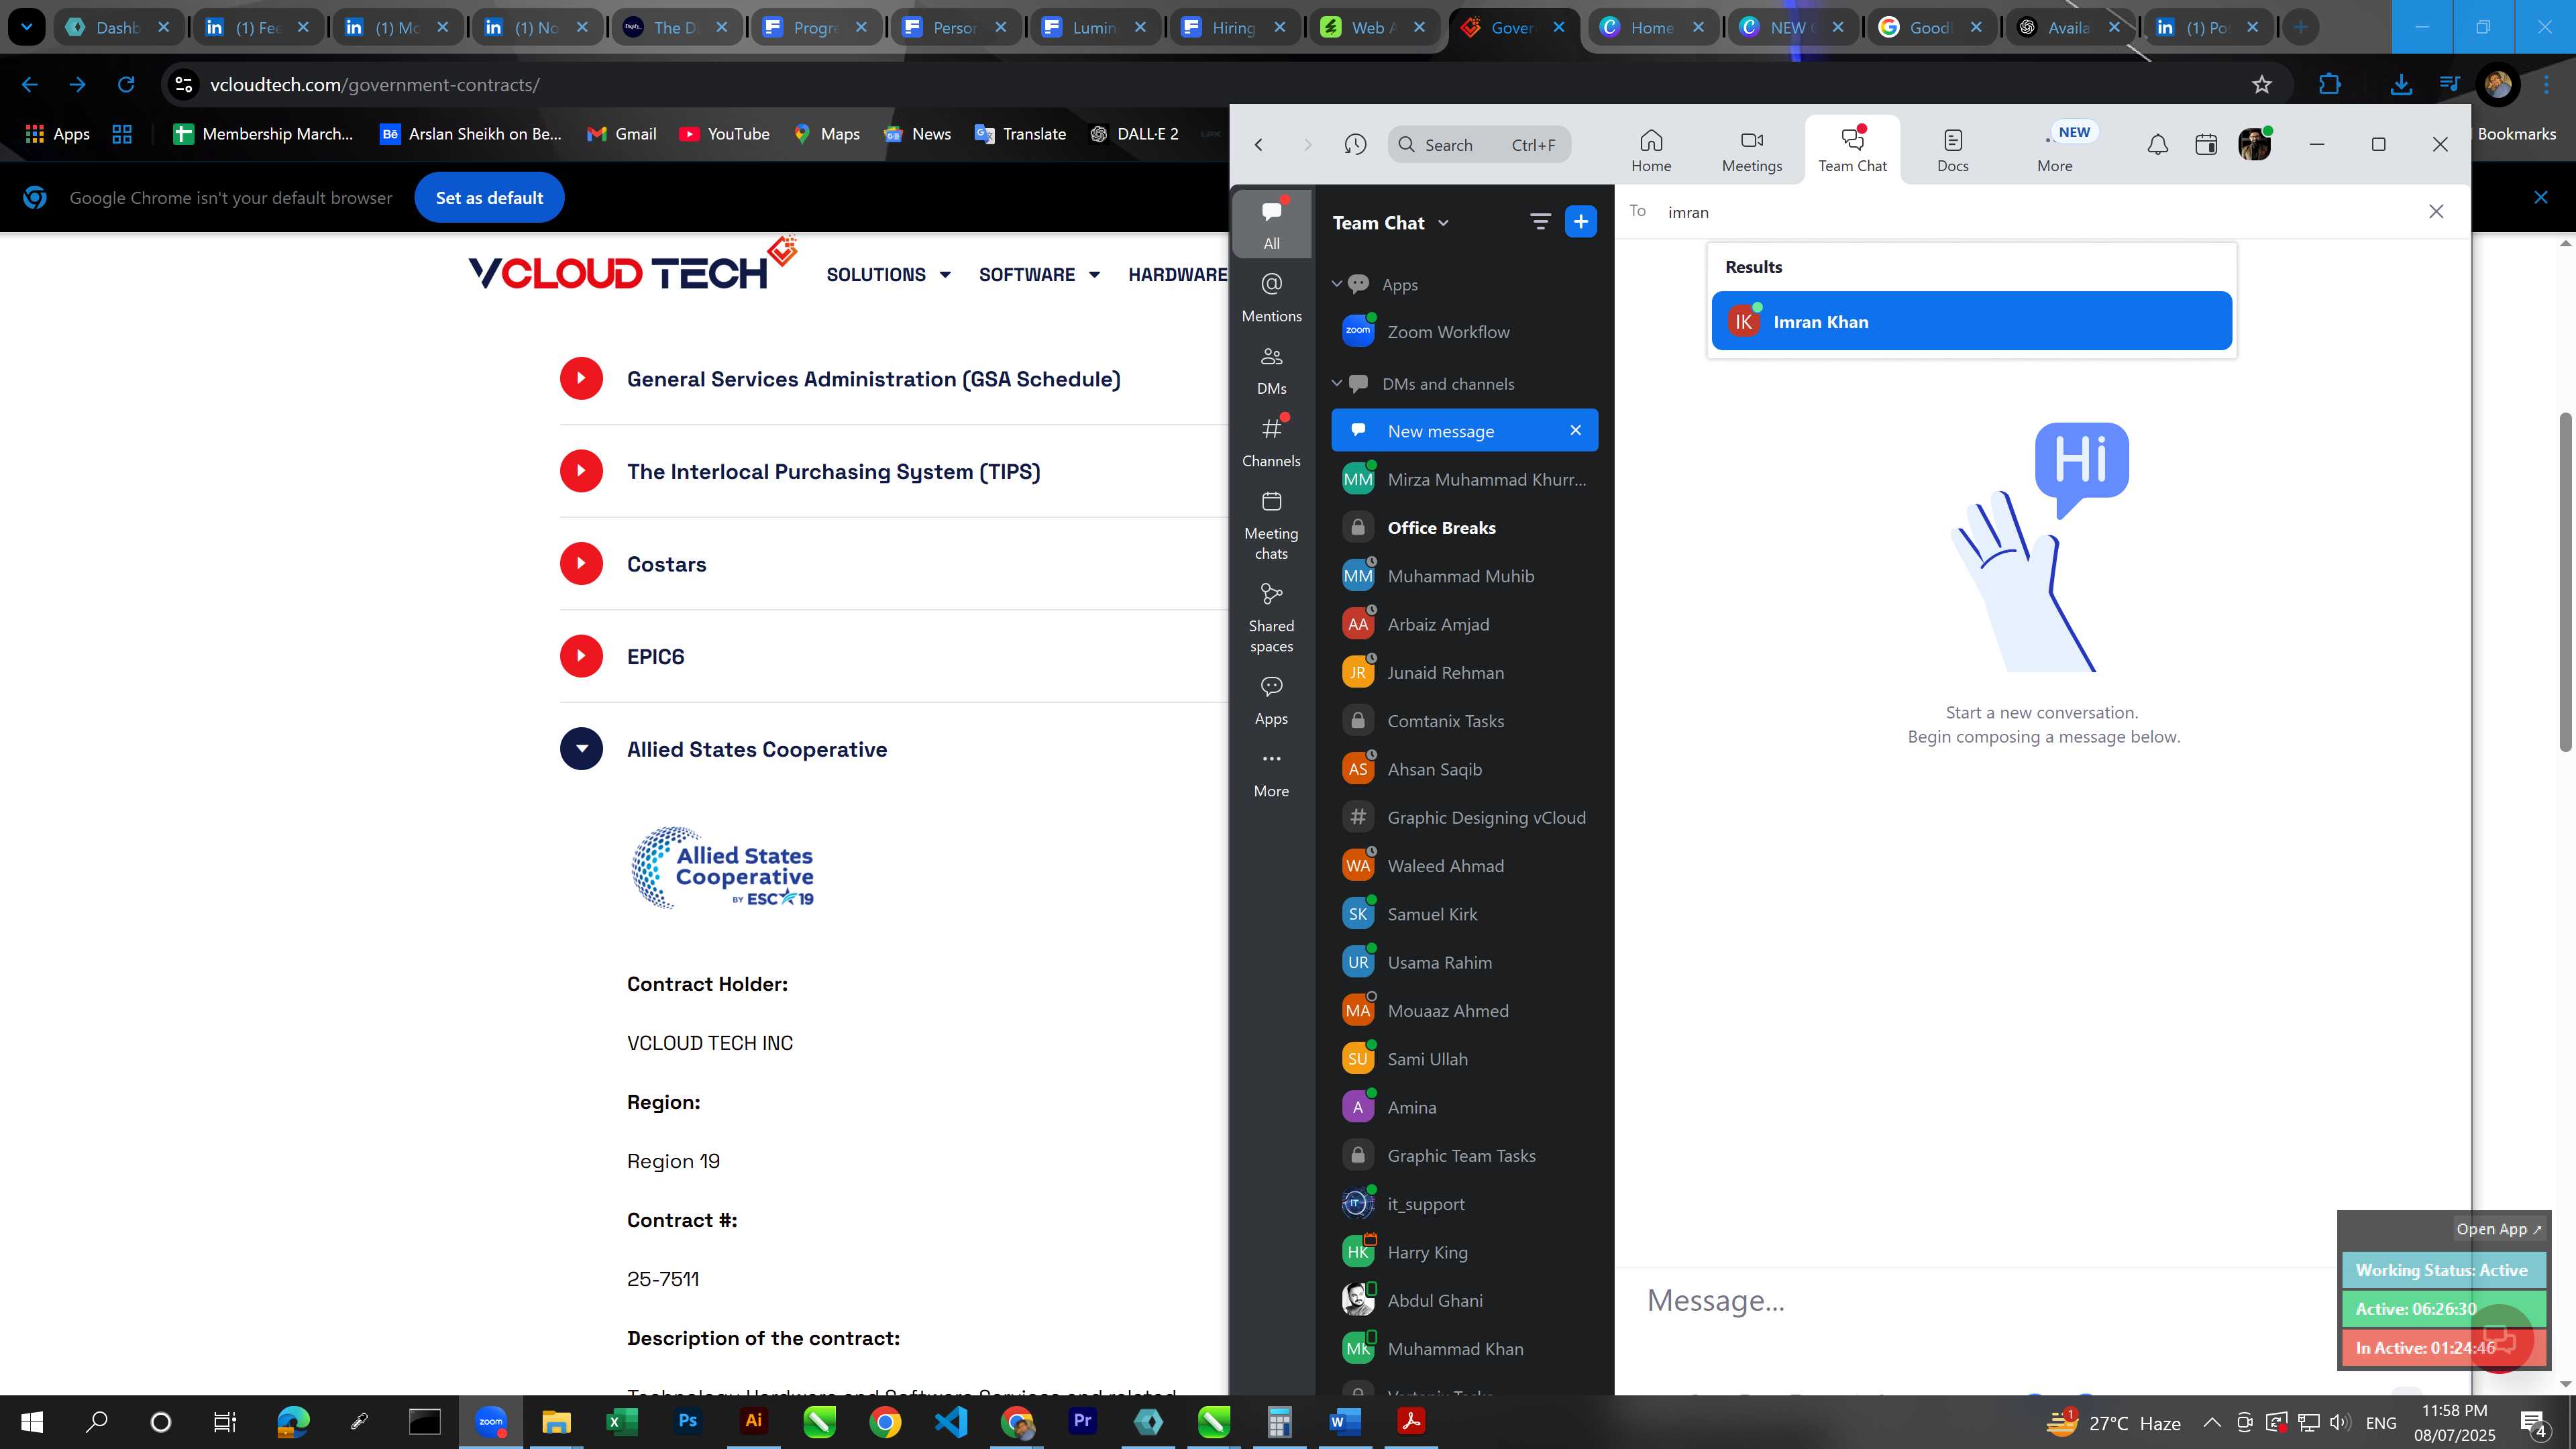
Task: Open DMs in Zoom sidebar
Action: (x=1271, y=370)
